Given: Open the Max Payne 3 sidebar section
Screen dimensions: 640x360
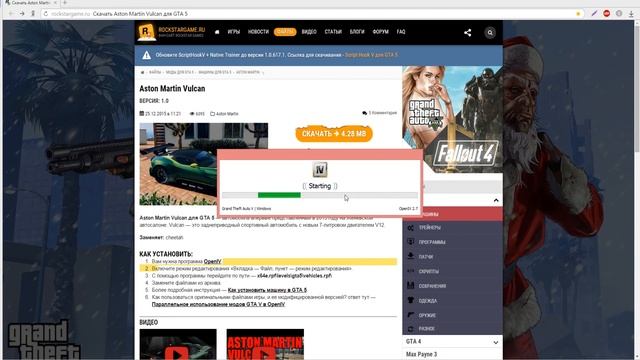Looking at the screenshot, I should click(452, 354).
